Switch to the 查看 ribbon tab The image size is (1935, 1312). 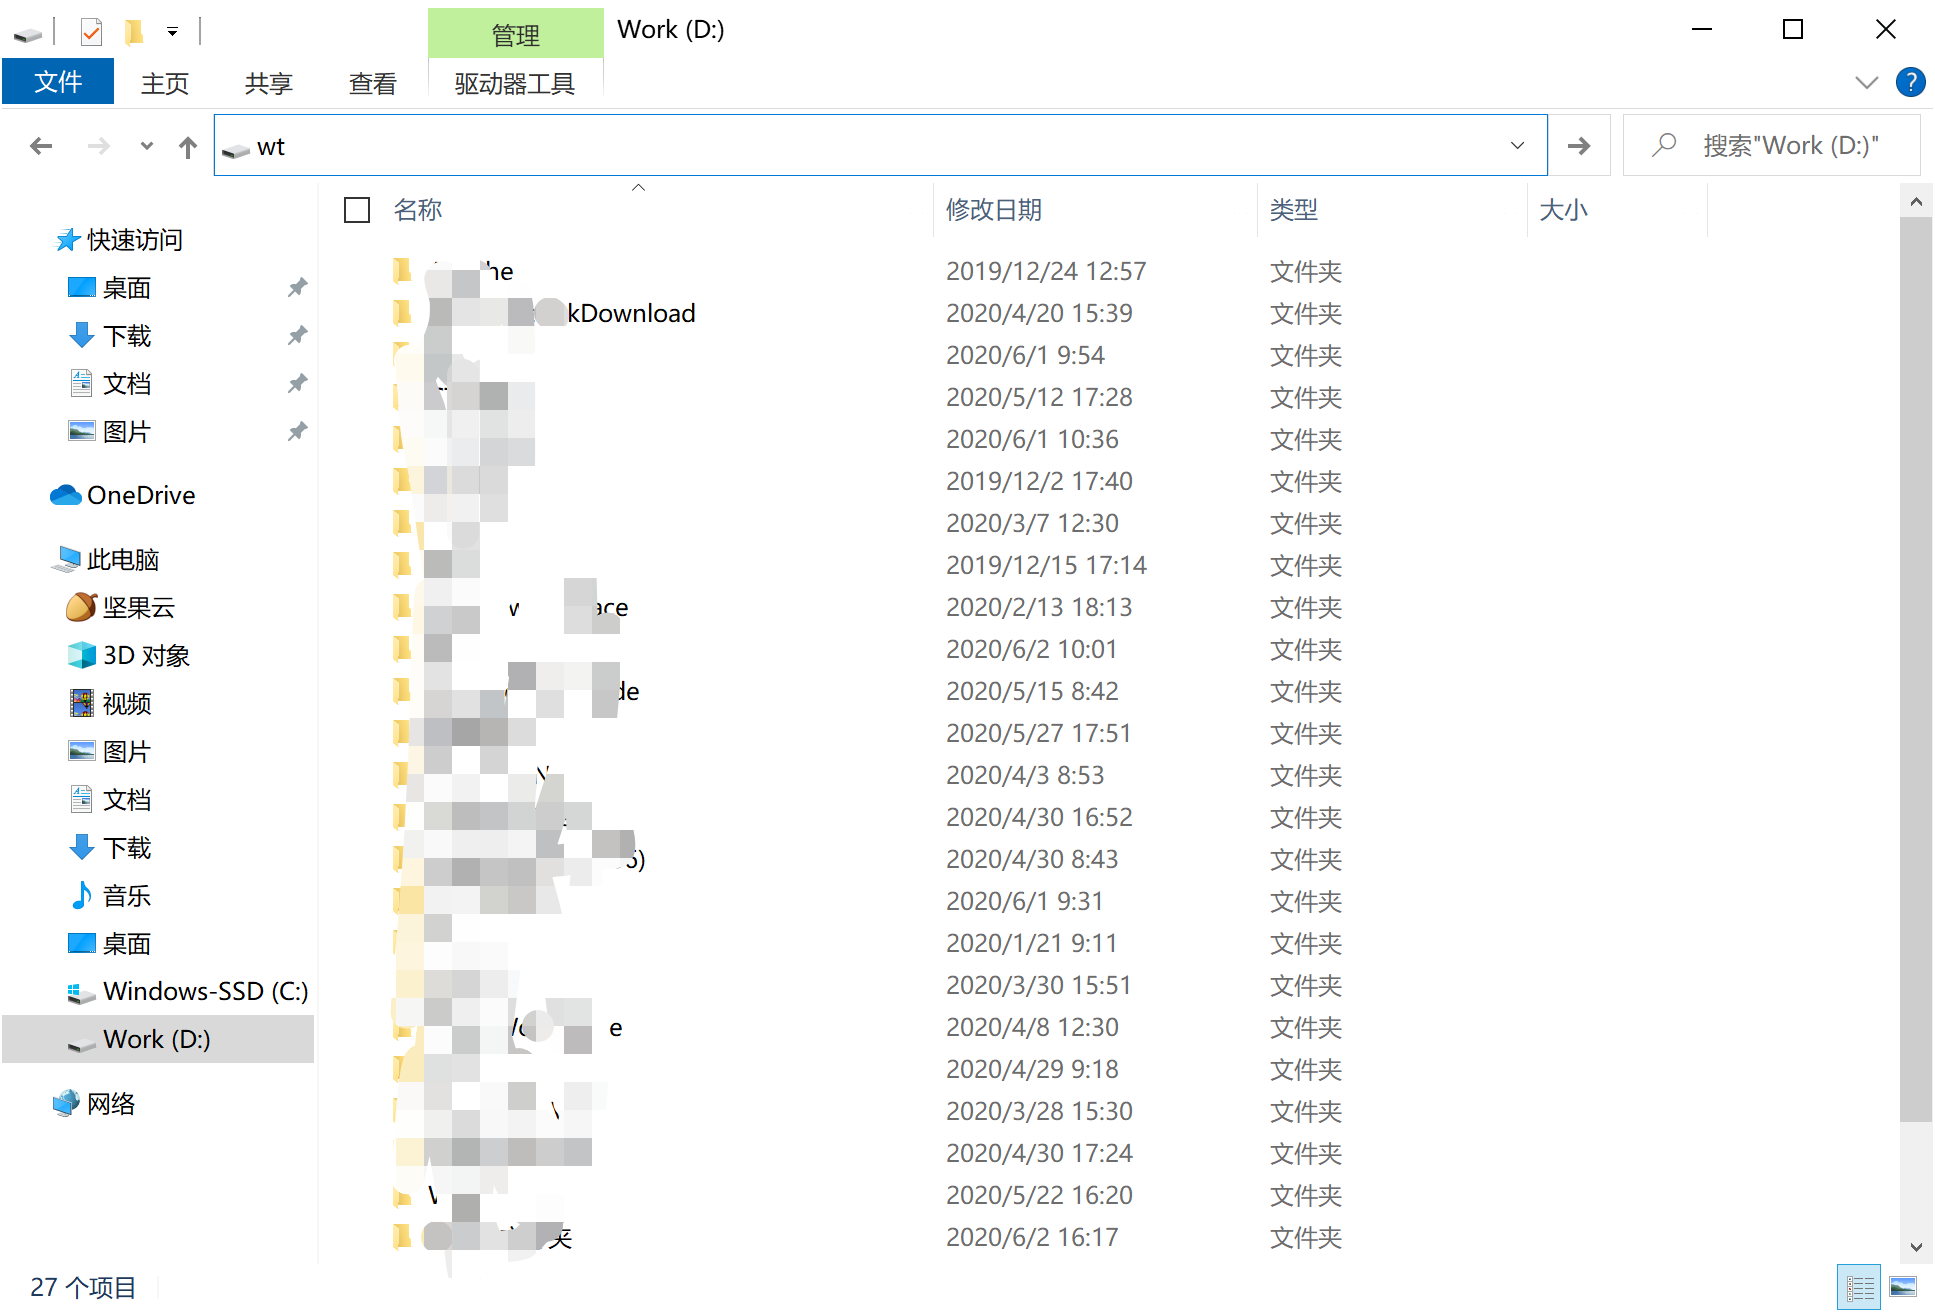pos(371,82)
